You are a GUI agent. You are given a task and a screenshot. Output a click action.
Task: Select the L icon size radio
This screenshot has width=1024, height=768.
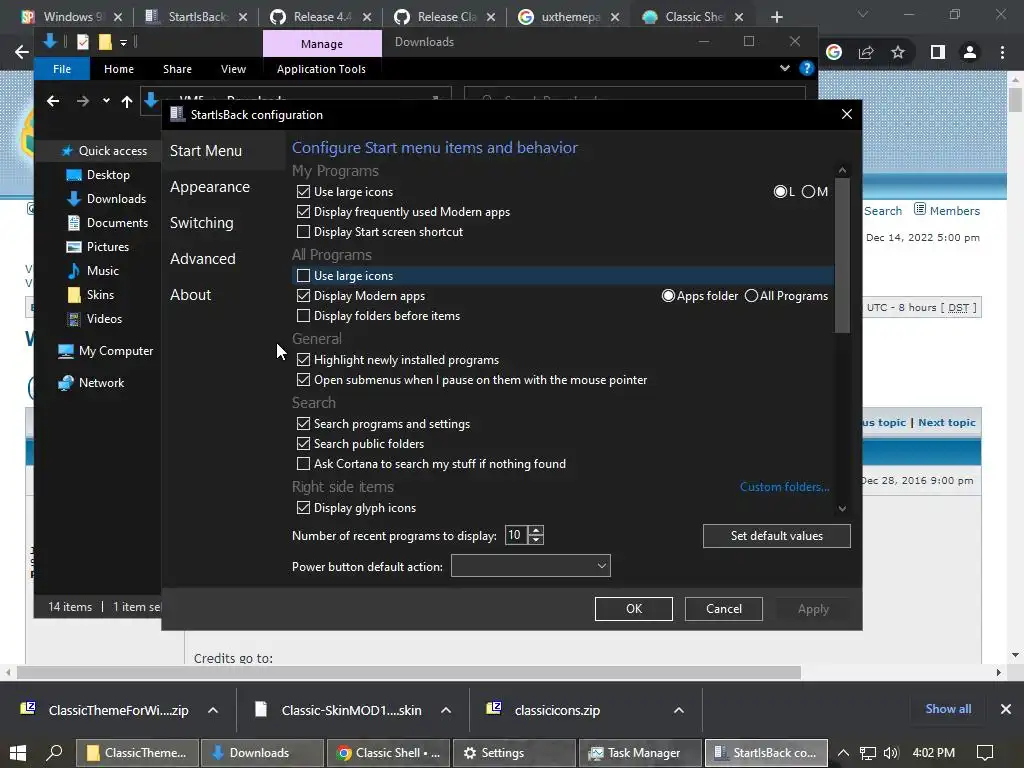(780, 191)
